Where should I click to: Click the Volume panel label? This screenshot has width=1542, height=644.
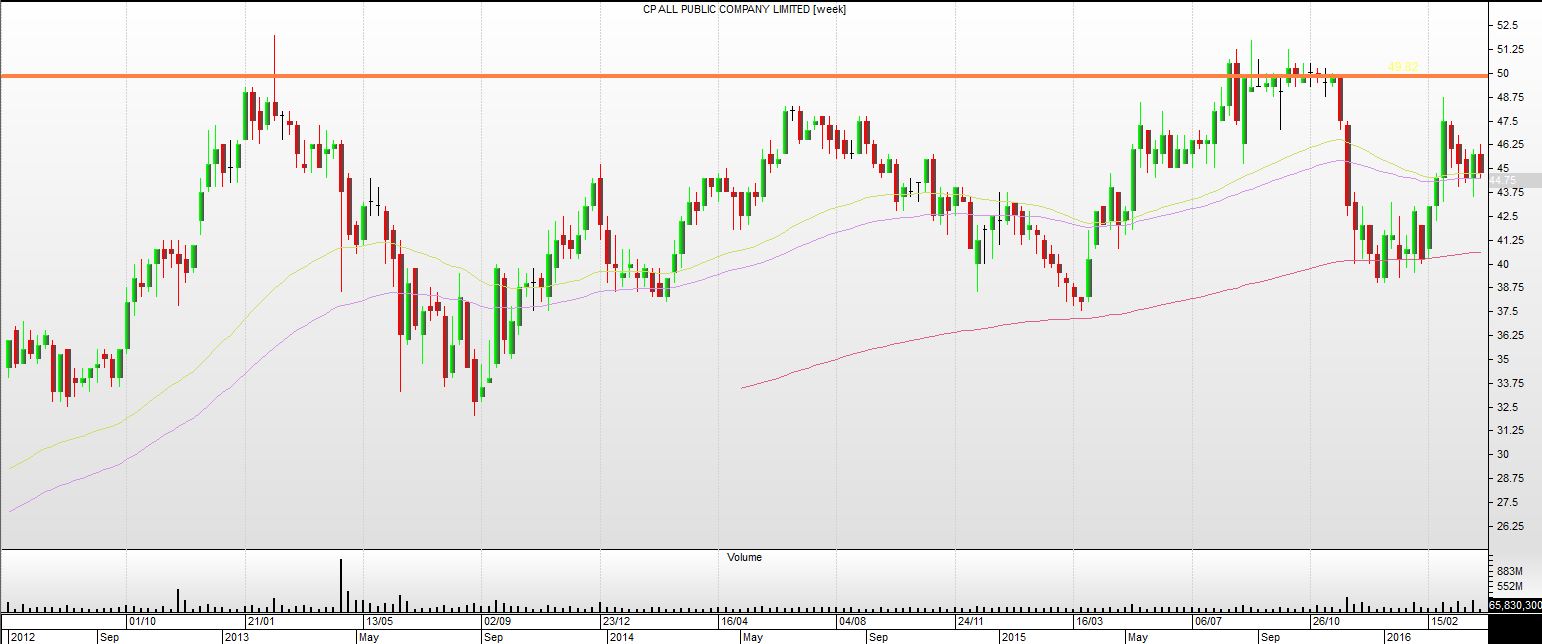(744, 557)
